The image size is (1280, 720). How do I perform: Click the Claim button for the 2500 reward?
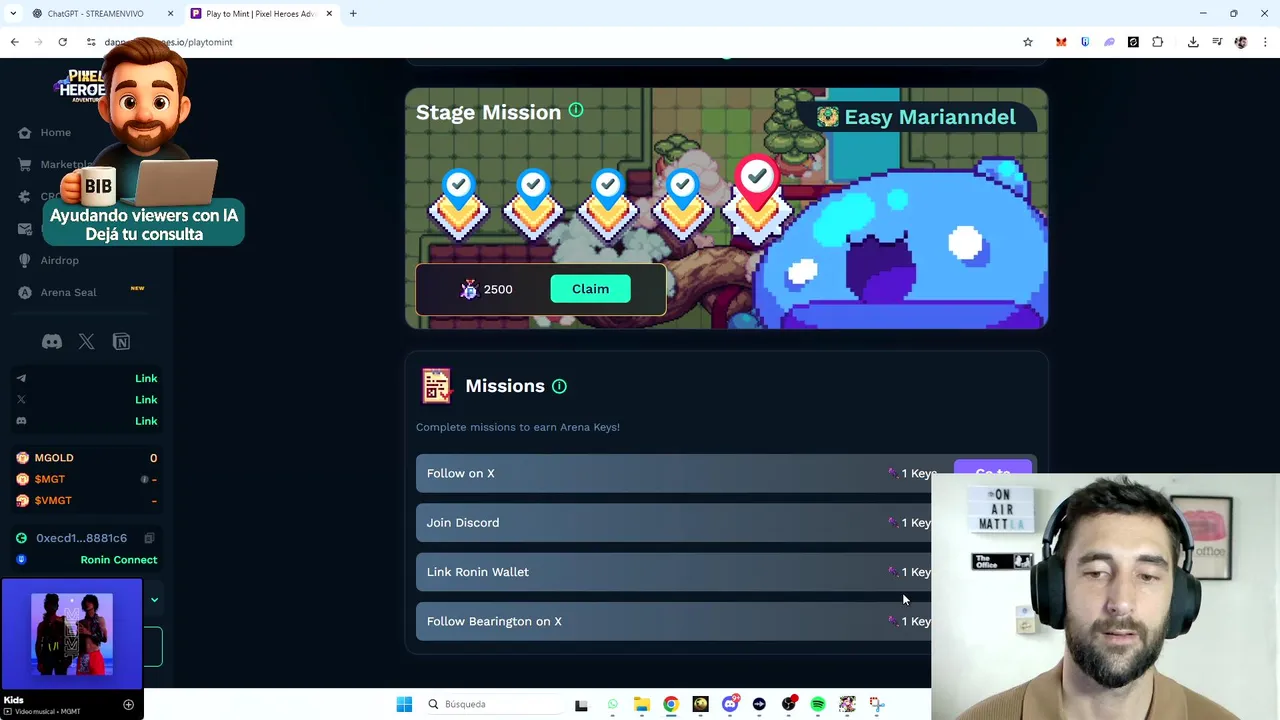590,289
